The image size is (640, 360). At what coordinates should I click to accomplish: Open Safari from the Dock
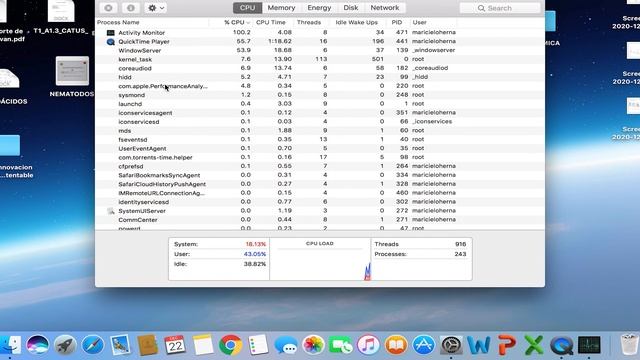pyautogui.click(x=93, y=345)
